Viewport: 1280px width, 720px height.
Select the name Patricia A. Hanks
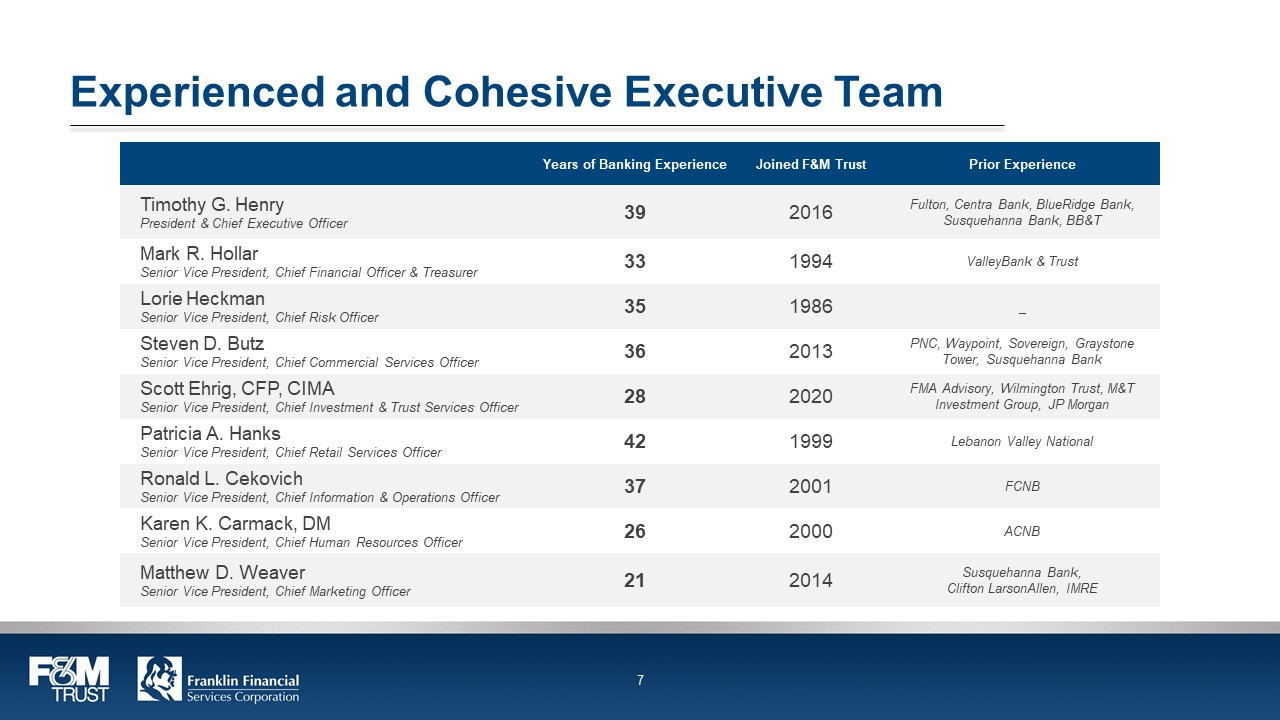(x=211, y=433)
